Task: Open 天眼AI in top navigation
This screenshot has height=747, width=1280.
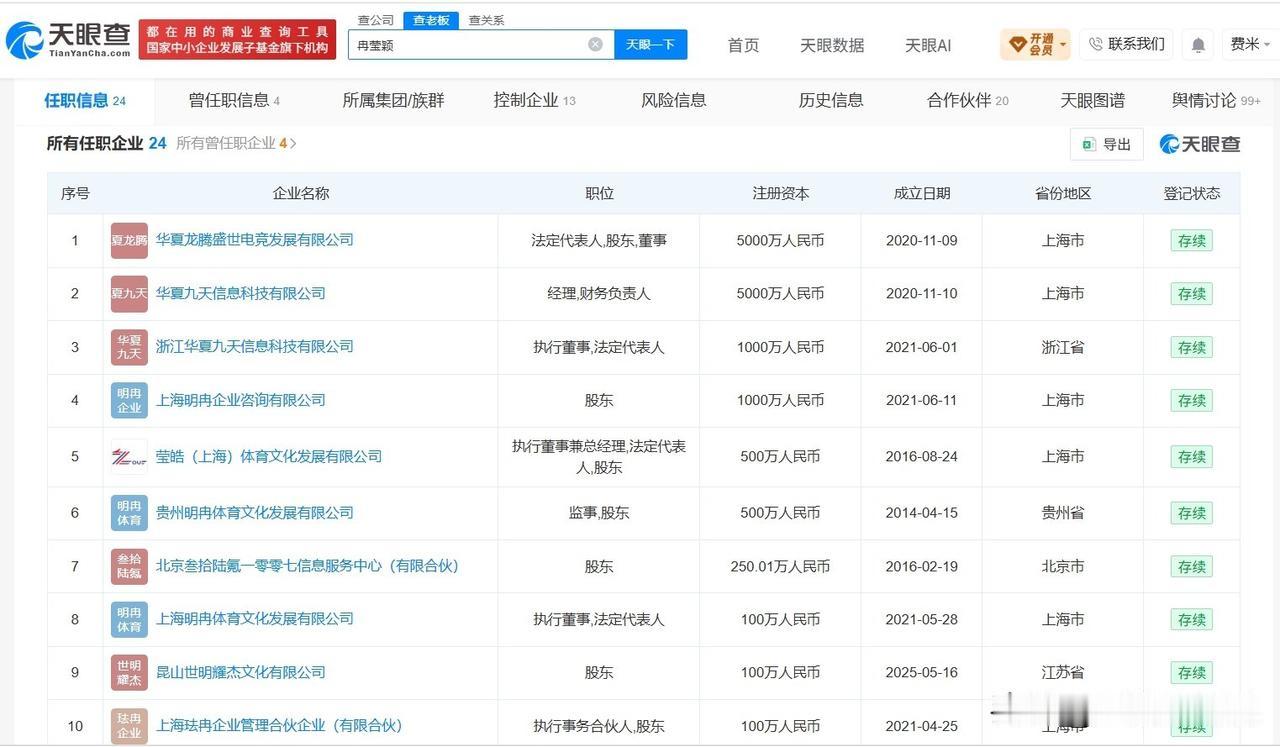Action: [x=928, y=45]
